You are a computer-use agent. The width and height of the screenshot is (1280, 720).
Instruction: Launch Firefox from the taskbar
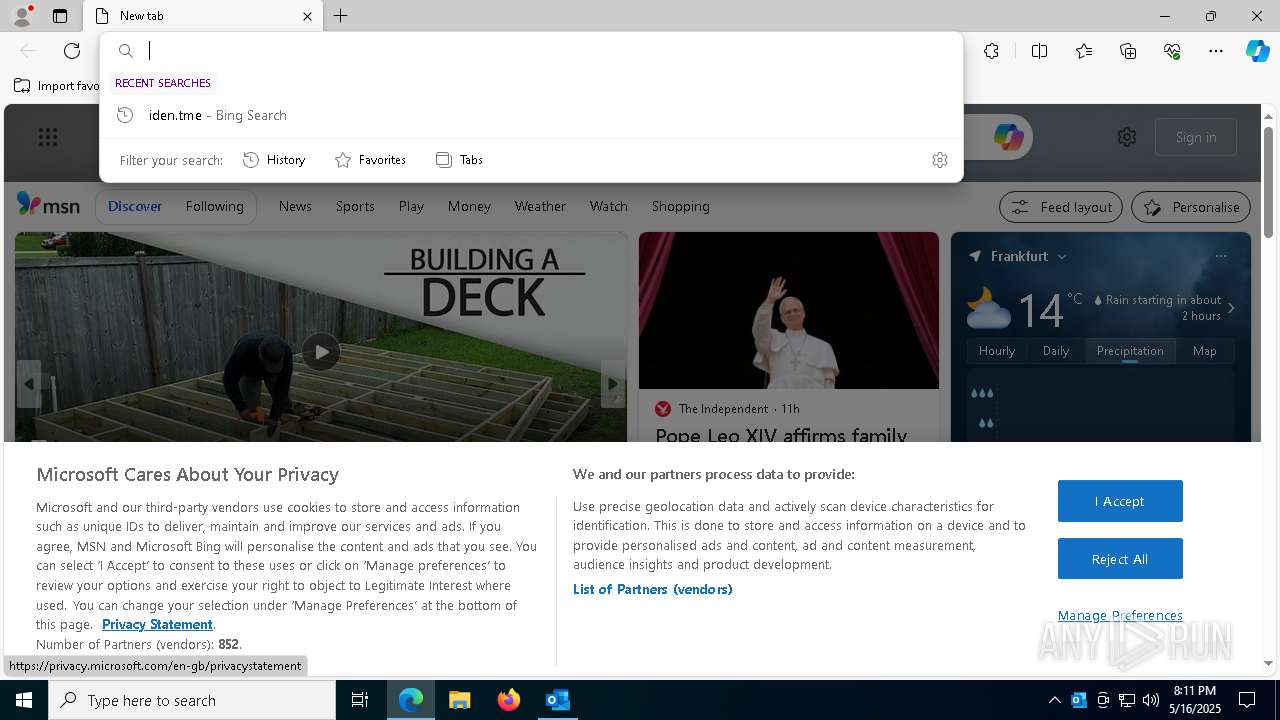coord(509,700)
